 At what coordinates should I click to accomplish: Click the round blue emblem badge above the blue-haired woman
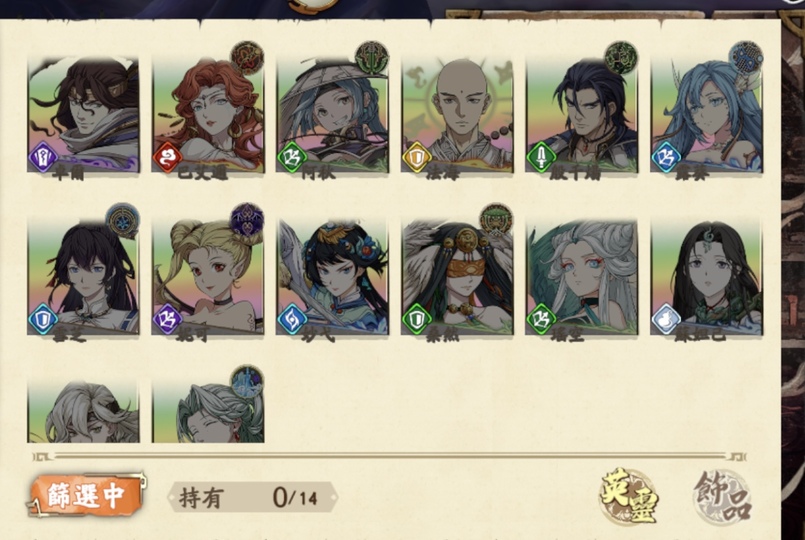click(x=746, y=59)
